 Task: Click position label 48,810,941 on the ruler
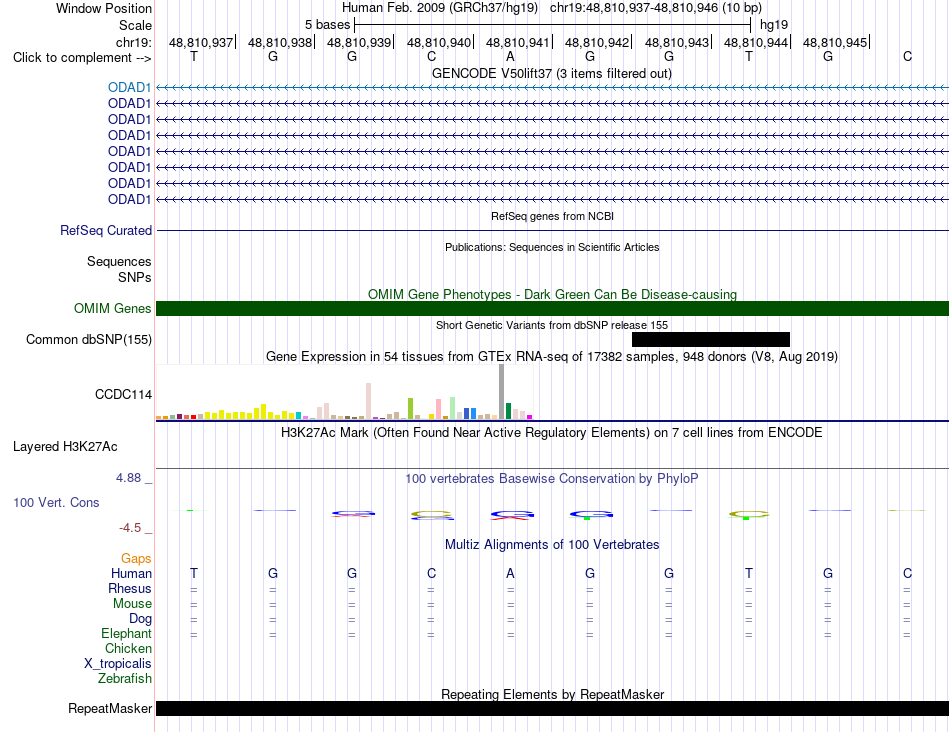(x=517, y=42)
